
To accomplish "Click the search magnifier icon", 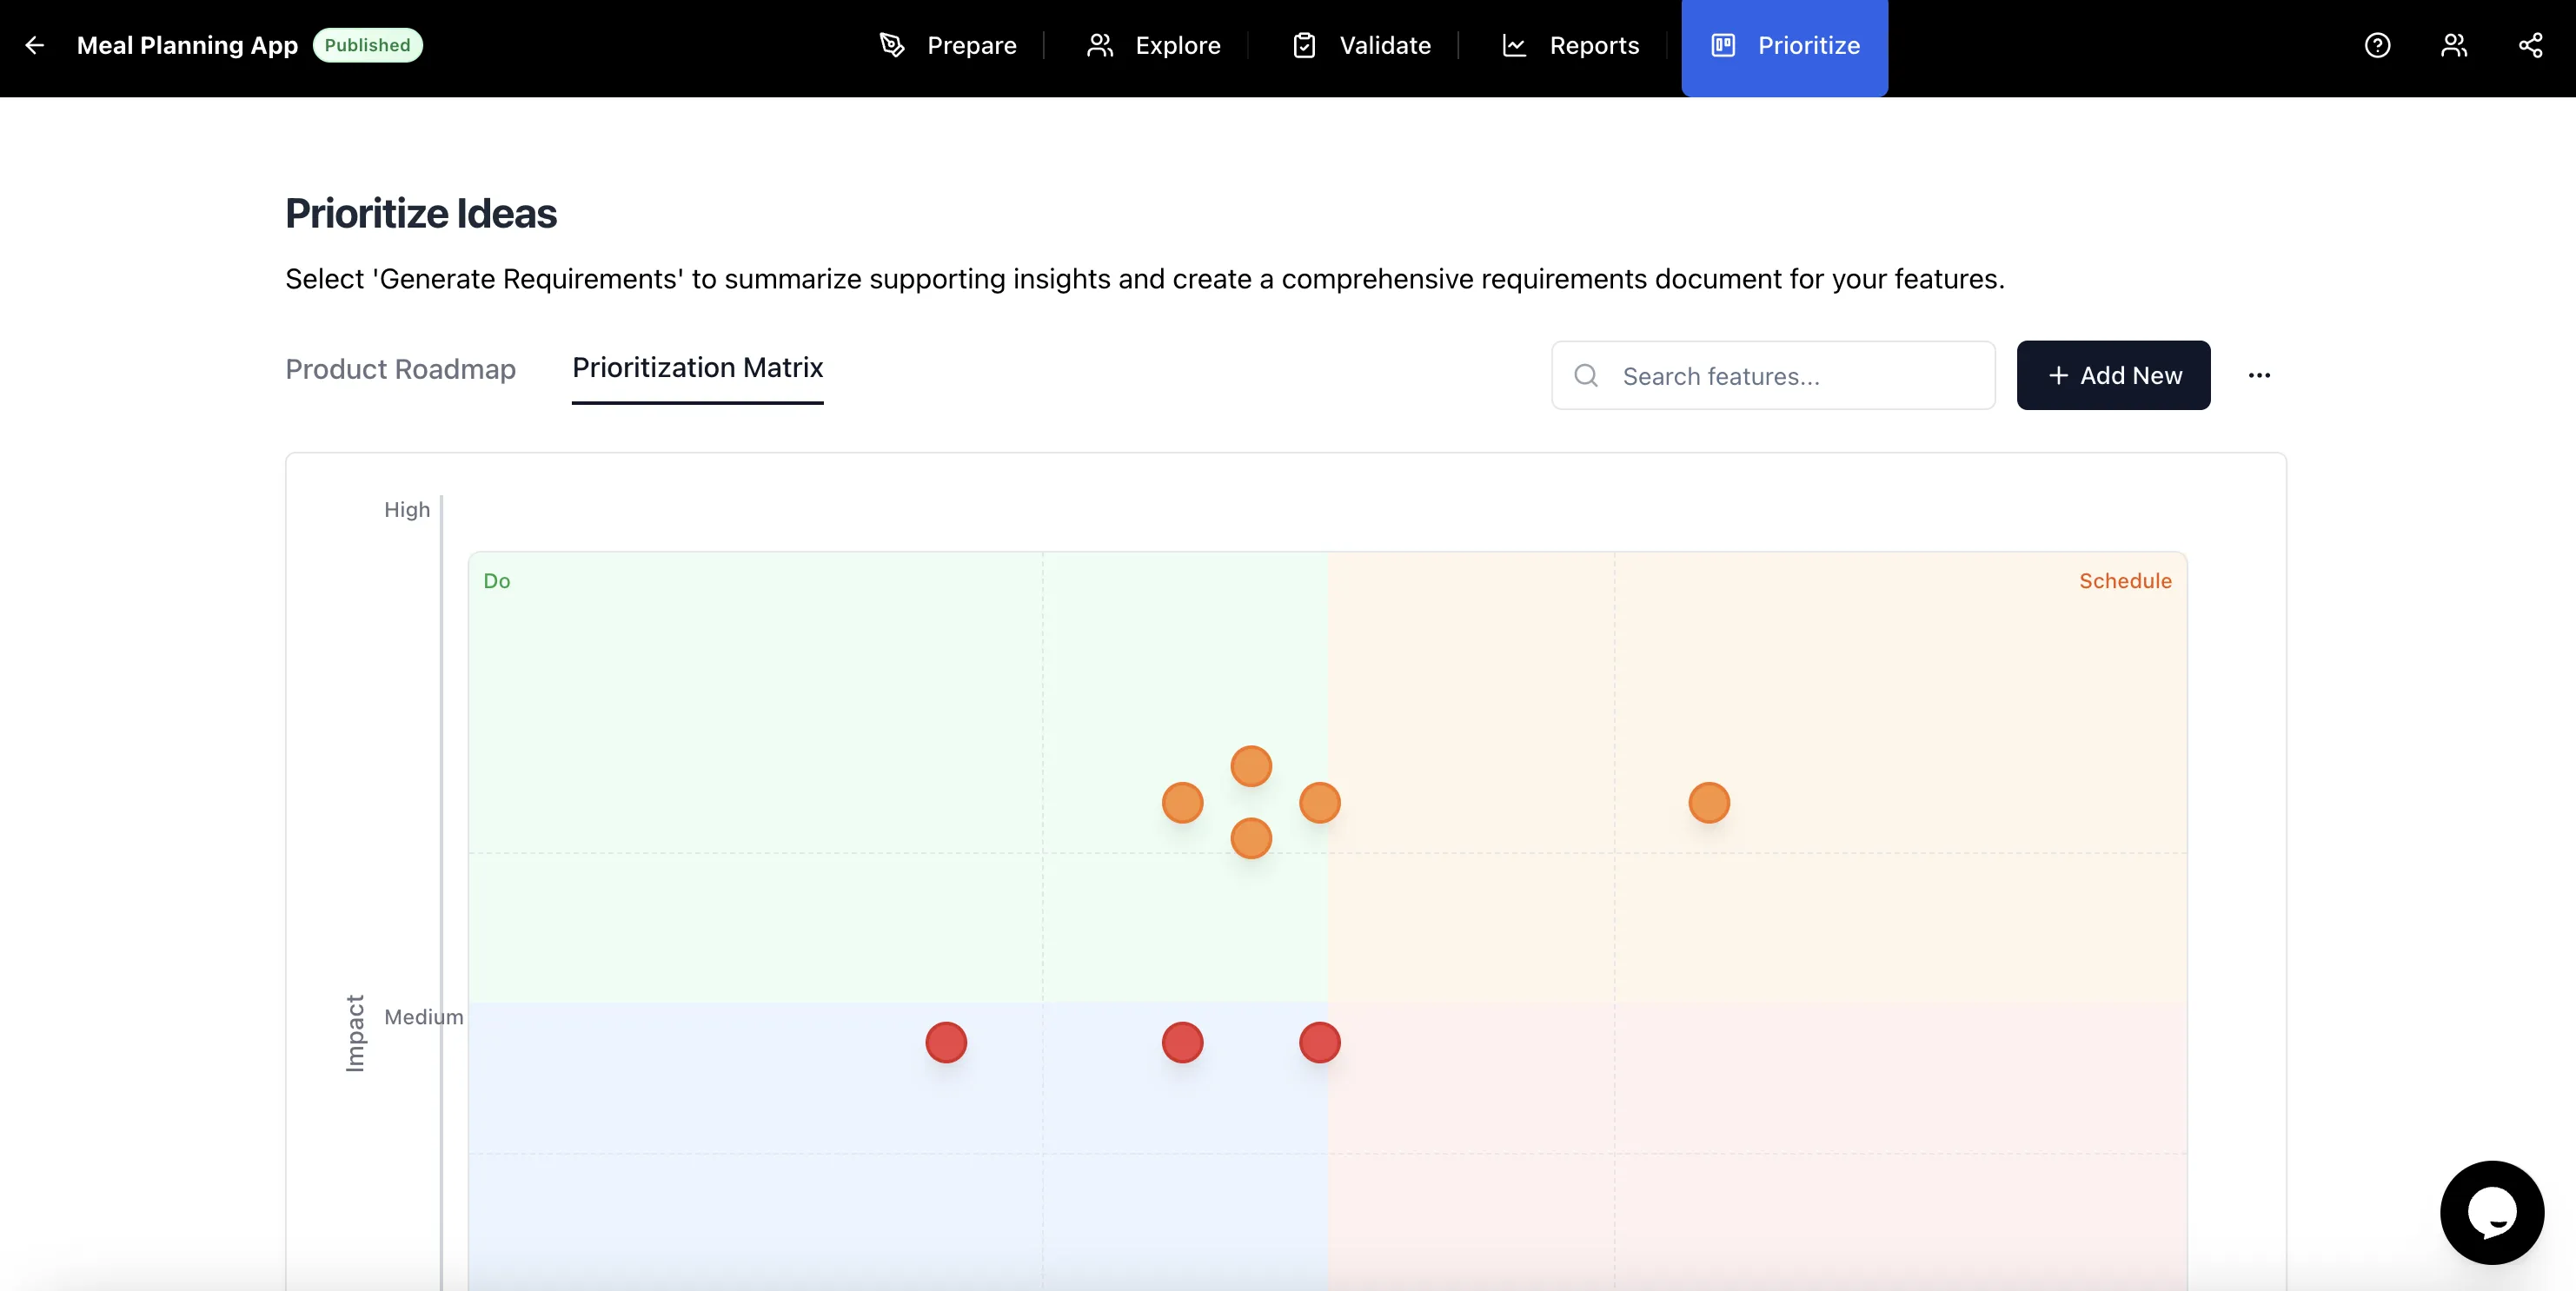I will [x=1586, y=376].
